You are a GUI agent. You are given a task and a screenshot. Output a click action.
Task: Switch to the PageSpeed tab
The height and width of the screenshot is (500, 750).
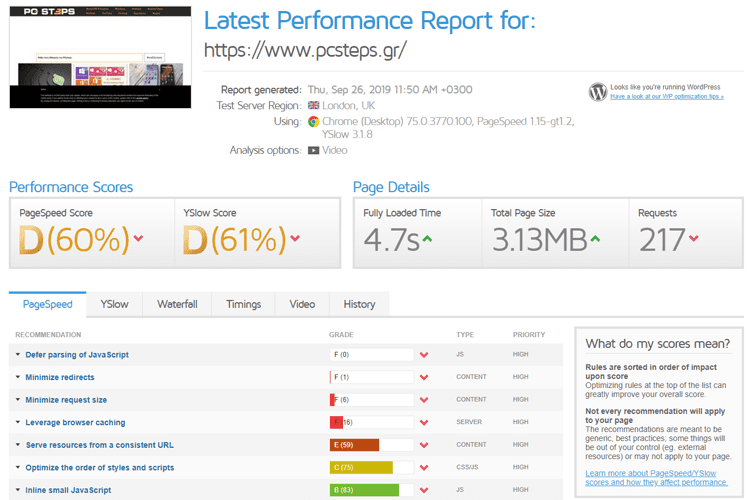pos(47,304)
